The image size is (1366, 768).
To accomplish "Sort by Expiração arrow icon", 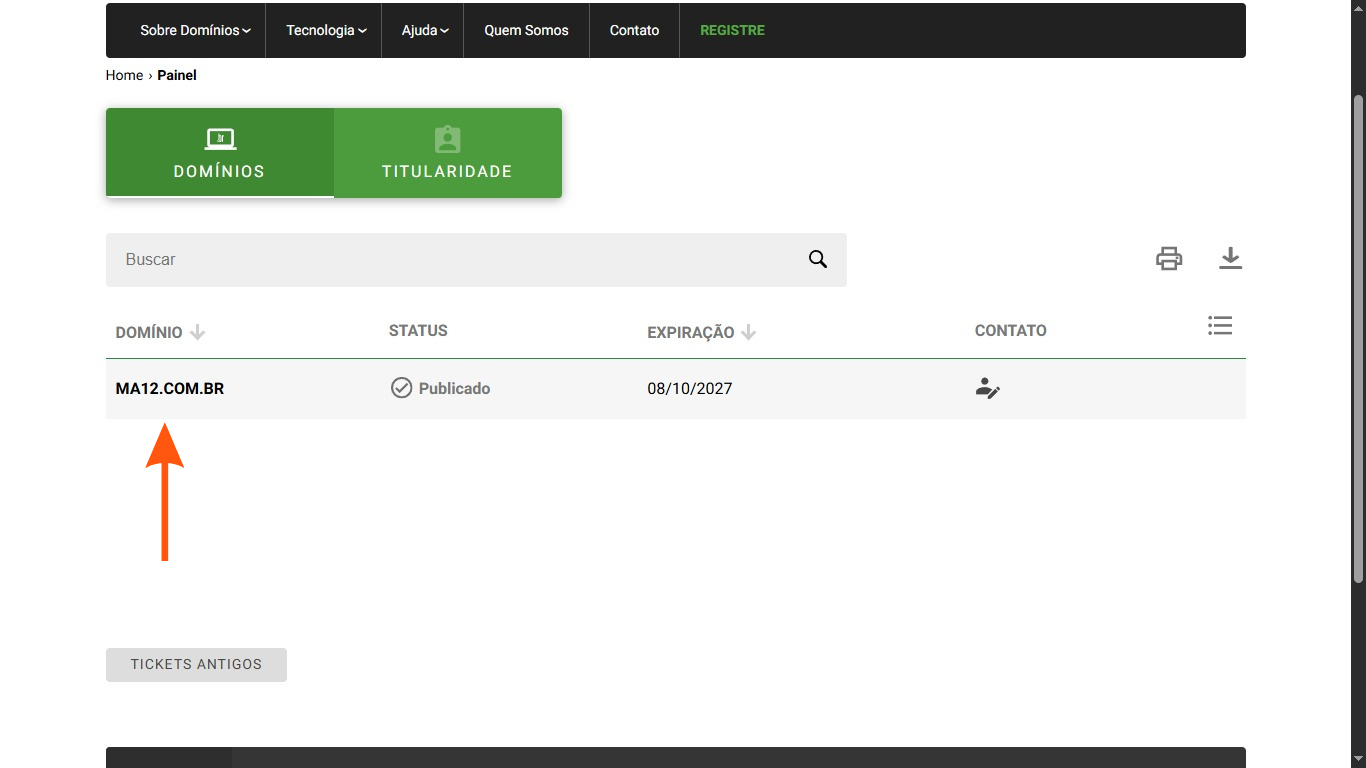I will tap(748, 332).
